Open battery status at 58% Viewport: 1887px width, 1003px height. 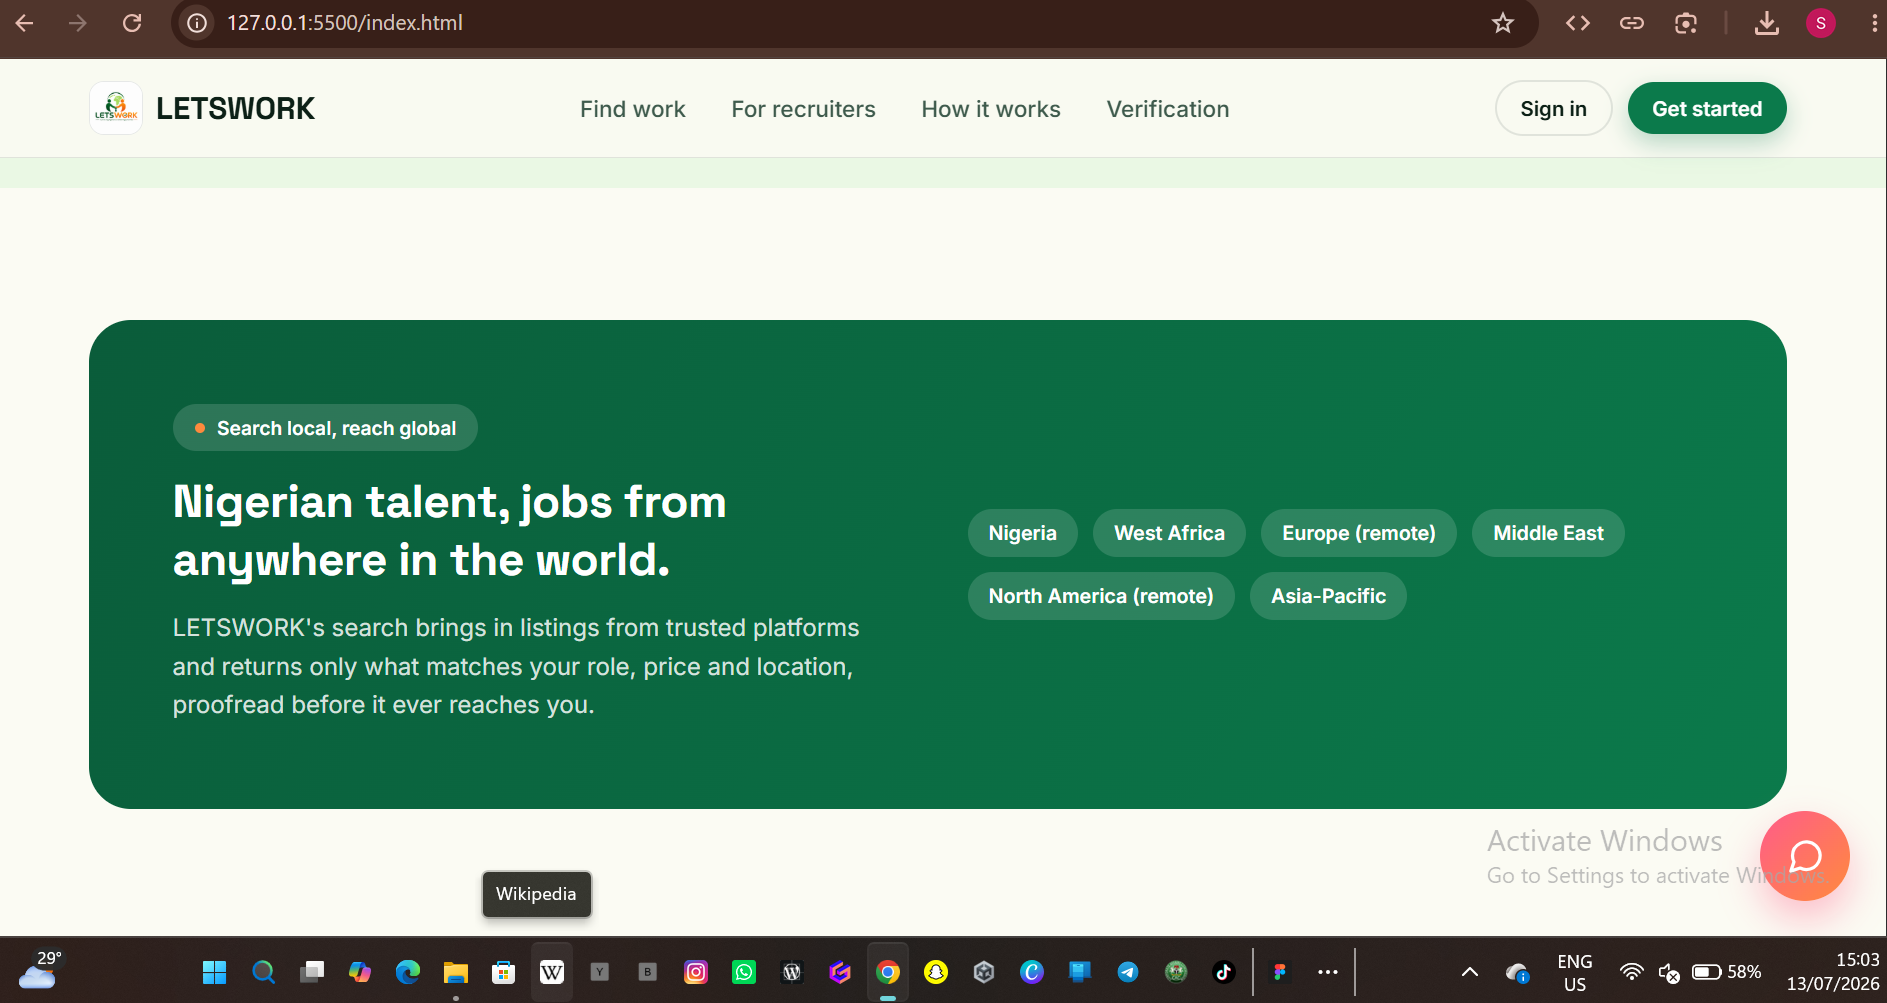[1726, 972]
